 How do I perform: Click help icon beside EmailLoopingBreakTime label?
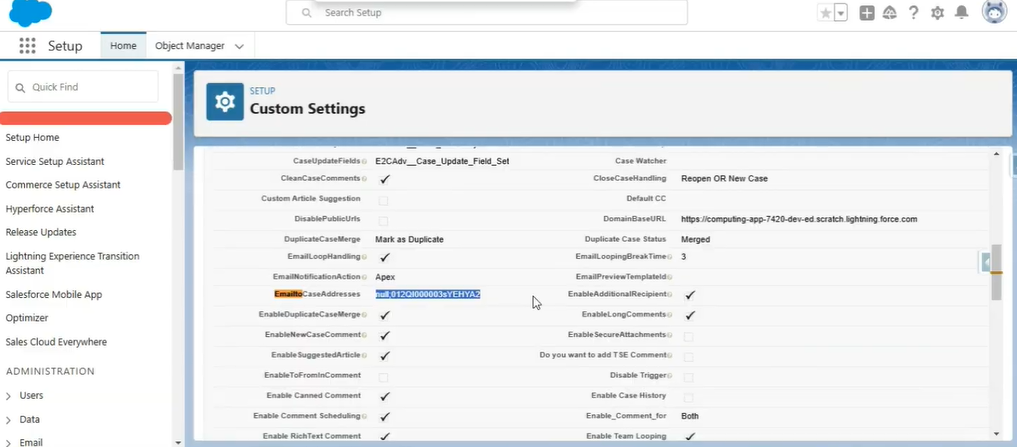tap(671, 257)
